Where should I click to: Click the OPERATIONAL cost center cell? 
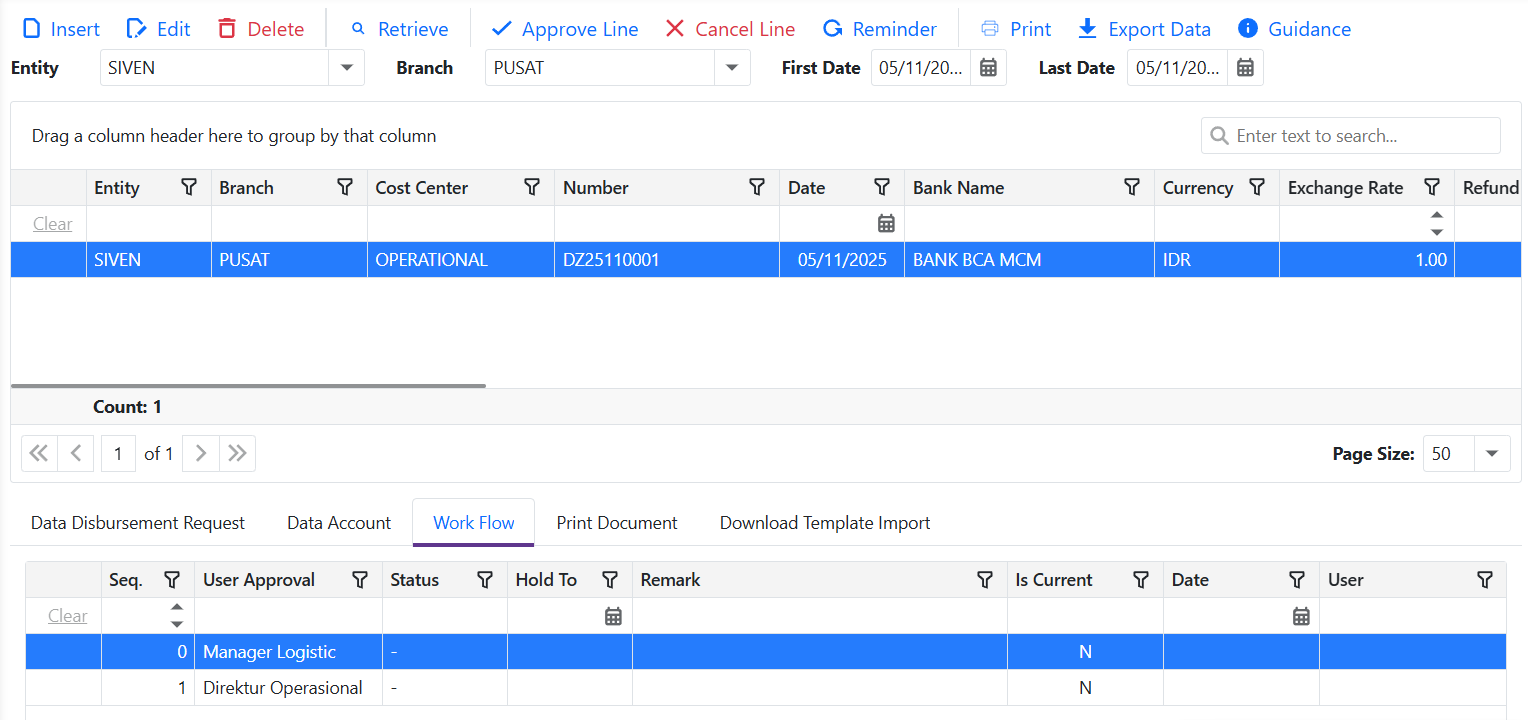pyautogui.click(x=461, y=260)
